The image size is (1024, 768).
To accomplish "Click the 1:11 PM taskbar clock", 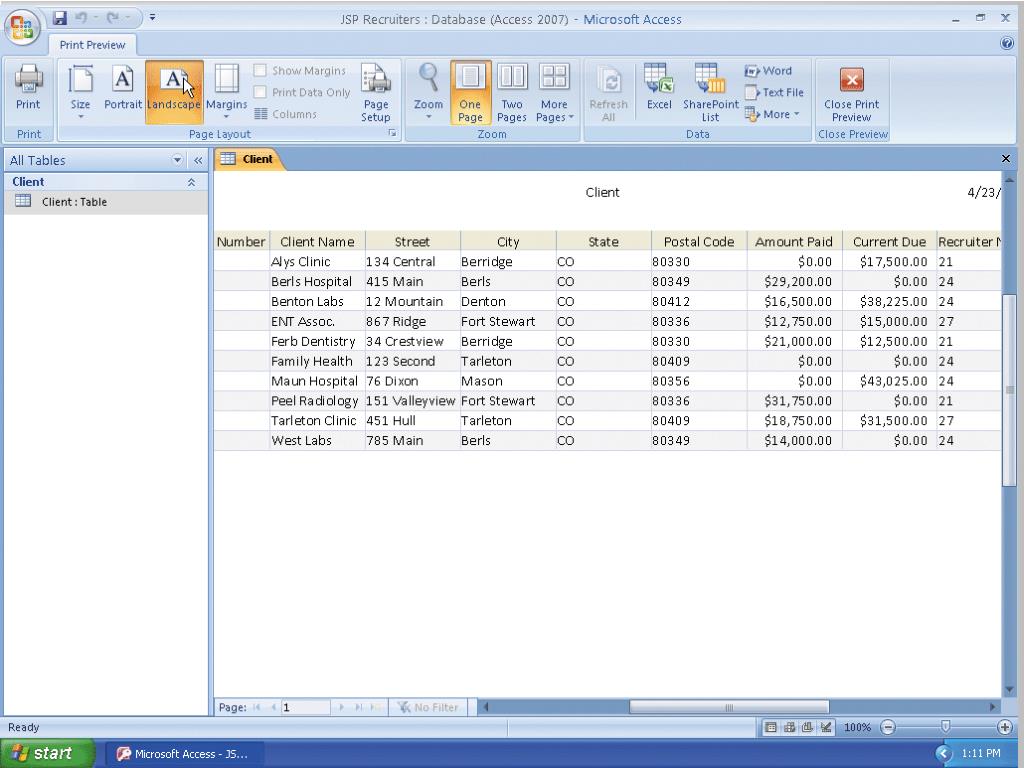I will coord(981,754).
